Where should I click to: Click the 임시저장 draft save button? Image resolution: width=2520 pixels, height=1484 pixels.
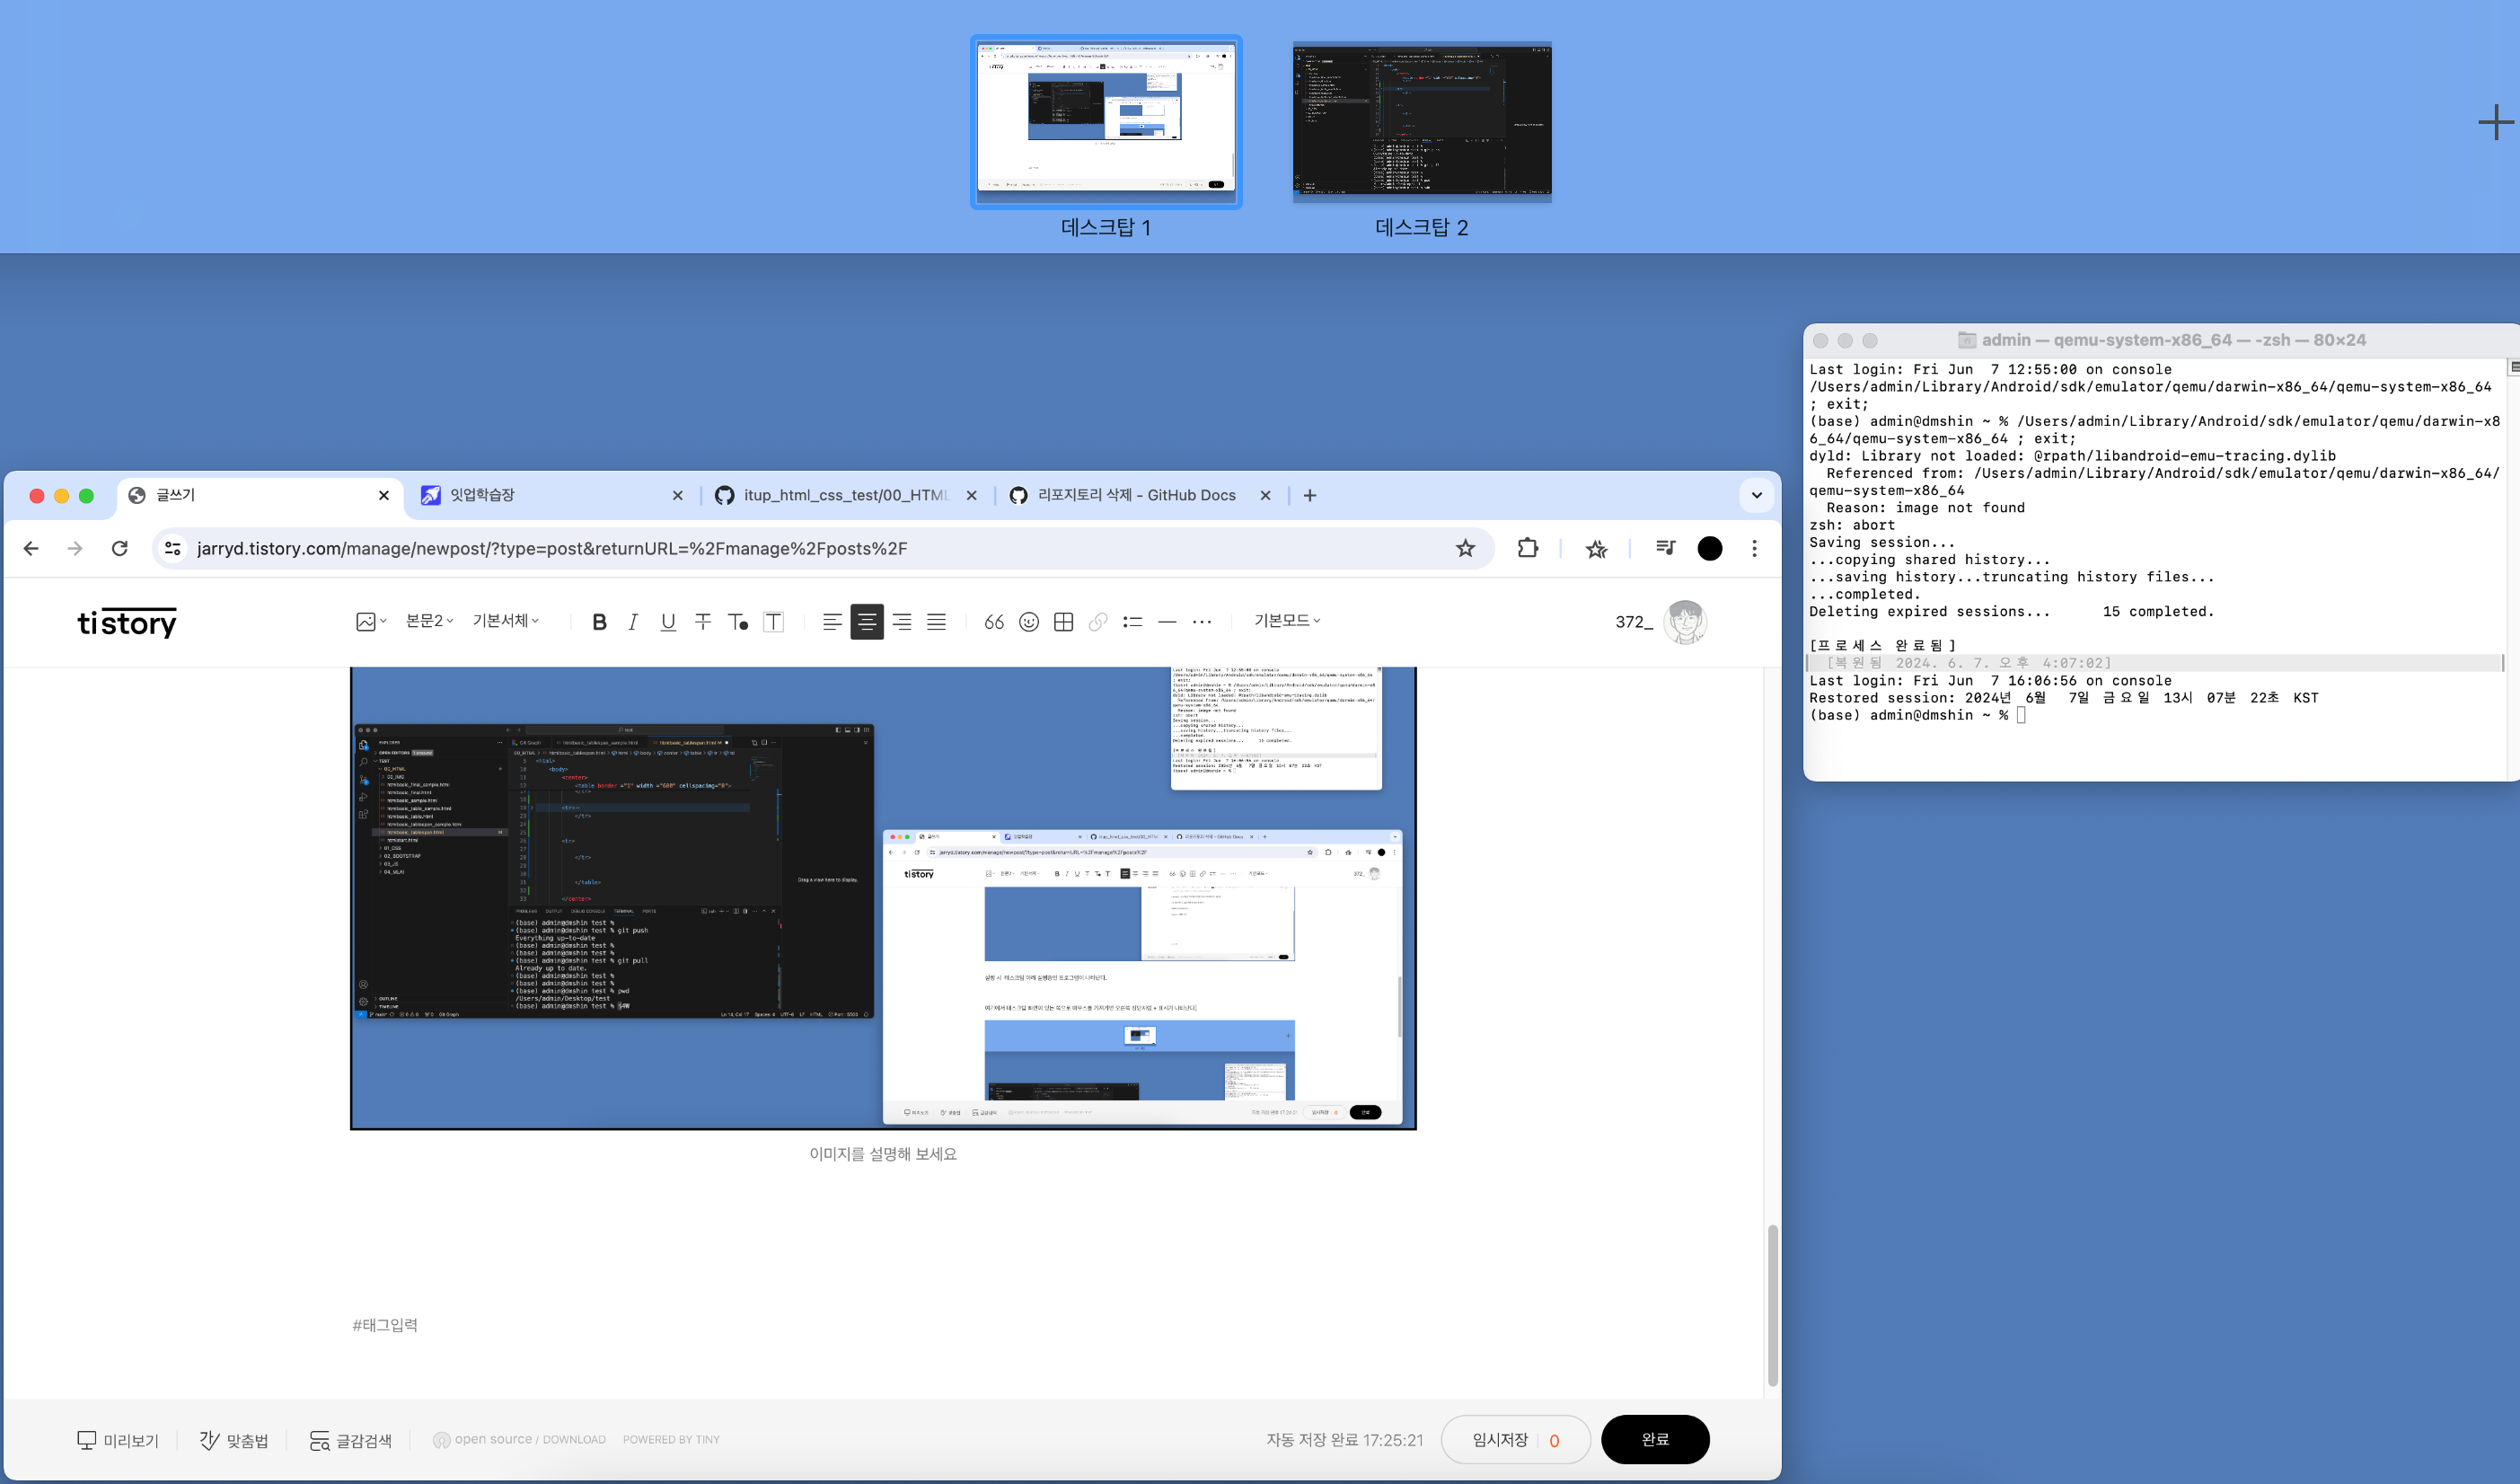[x=1500, y=1439]
